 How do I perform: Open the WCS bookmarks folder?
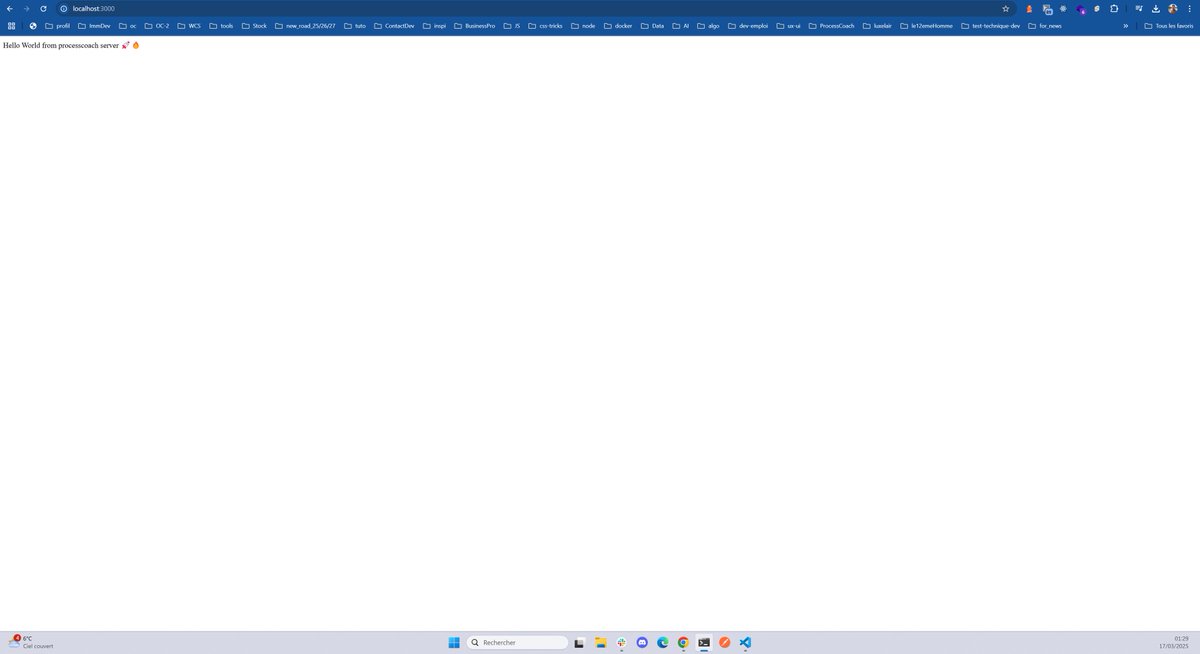[189, 25]
